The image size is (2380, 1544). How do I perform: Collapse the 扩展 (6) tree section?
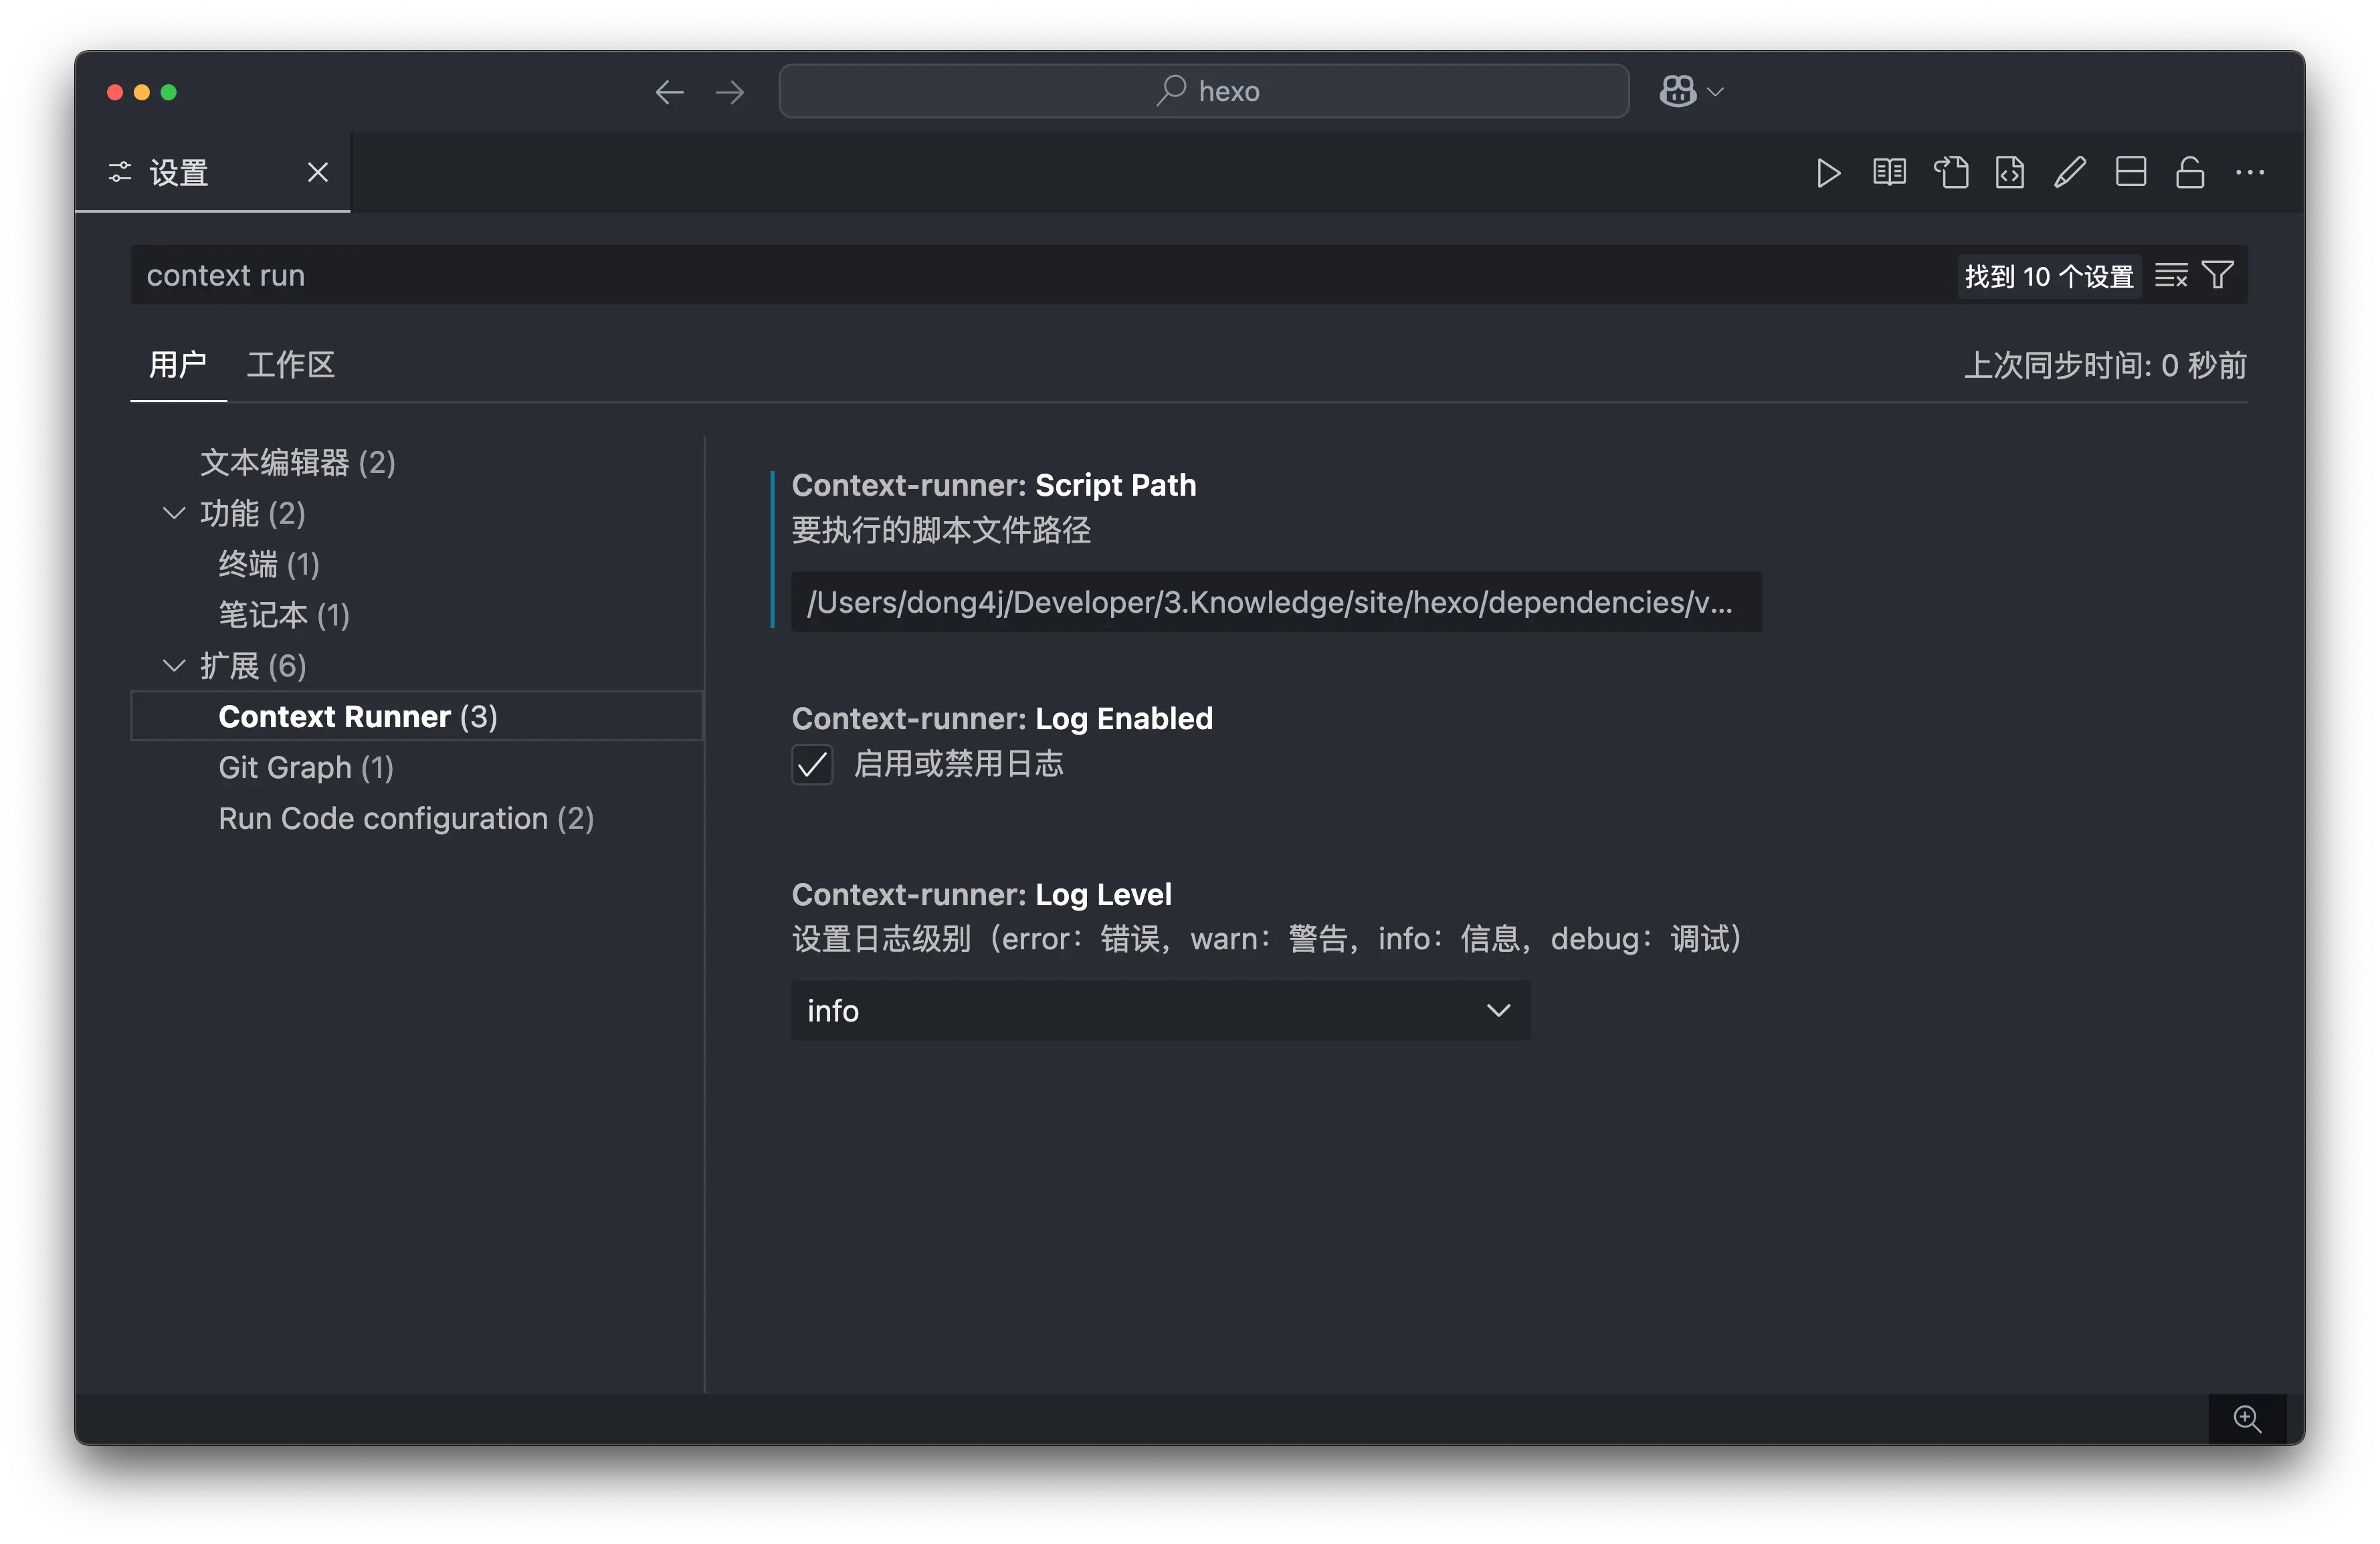(x=174, y=666)
